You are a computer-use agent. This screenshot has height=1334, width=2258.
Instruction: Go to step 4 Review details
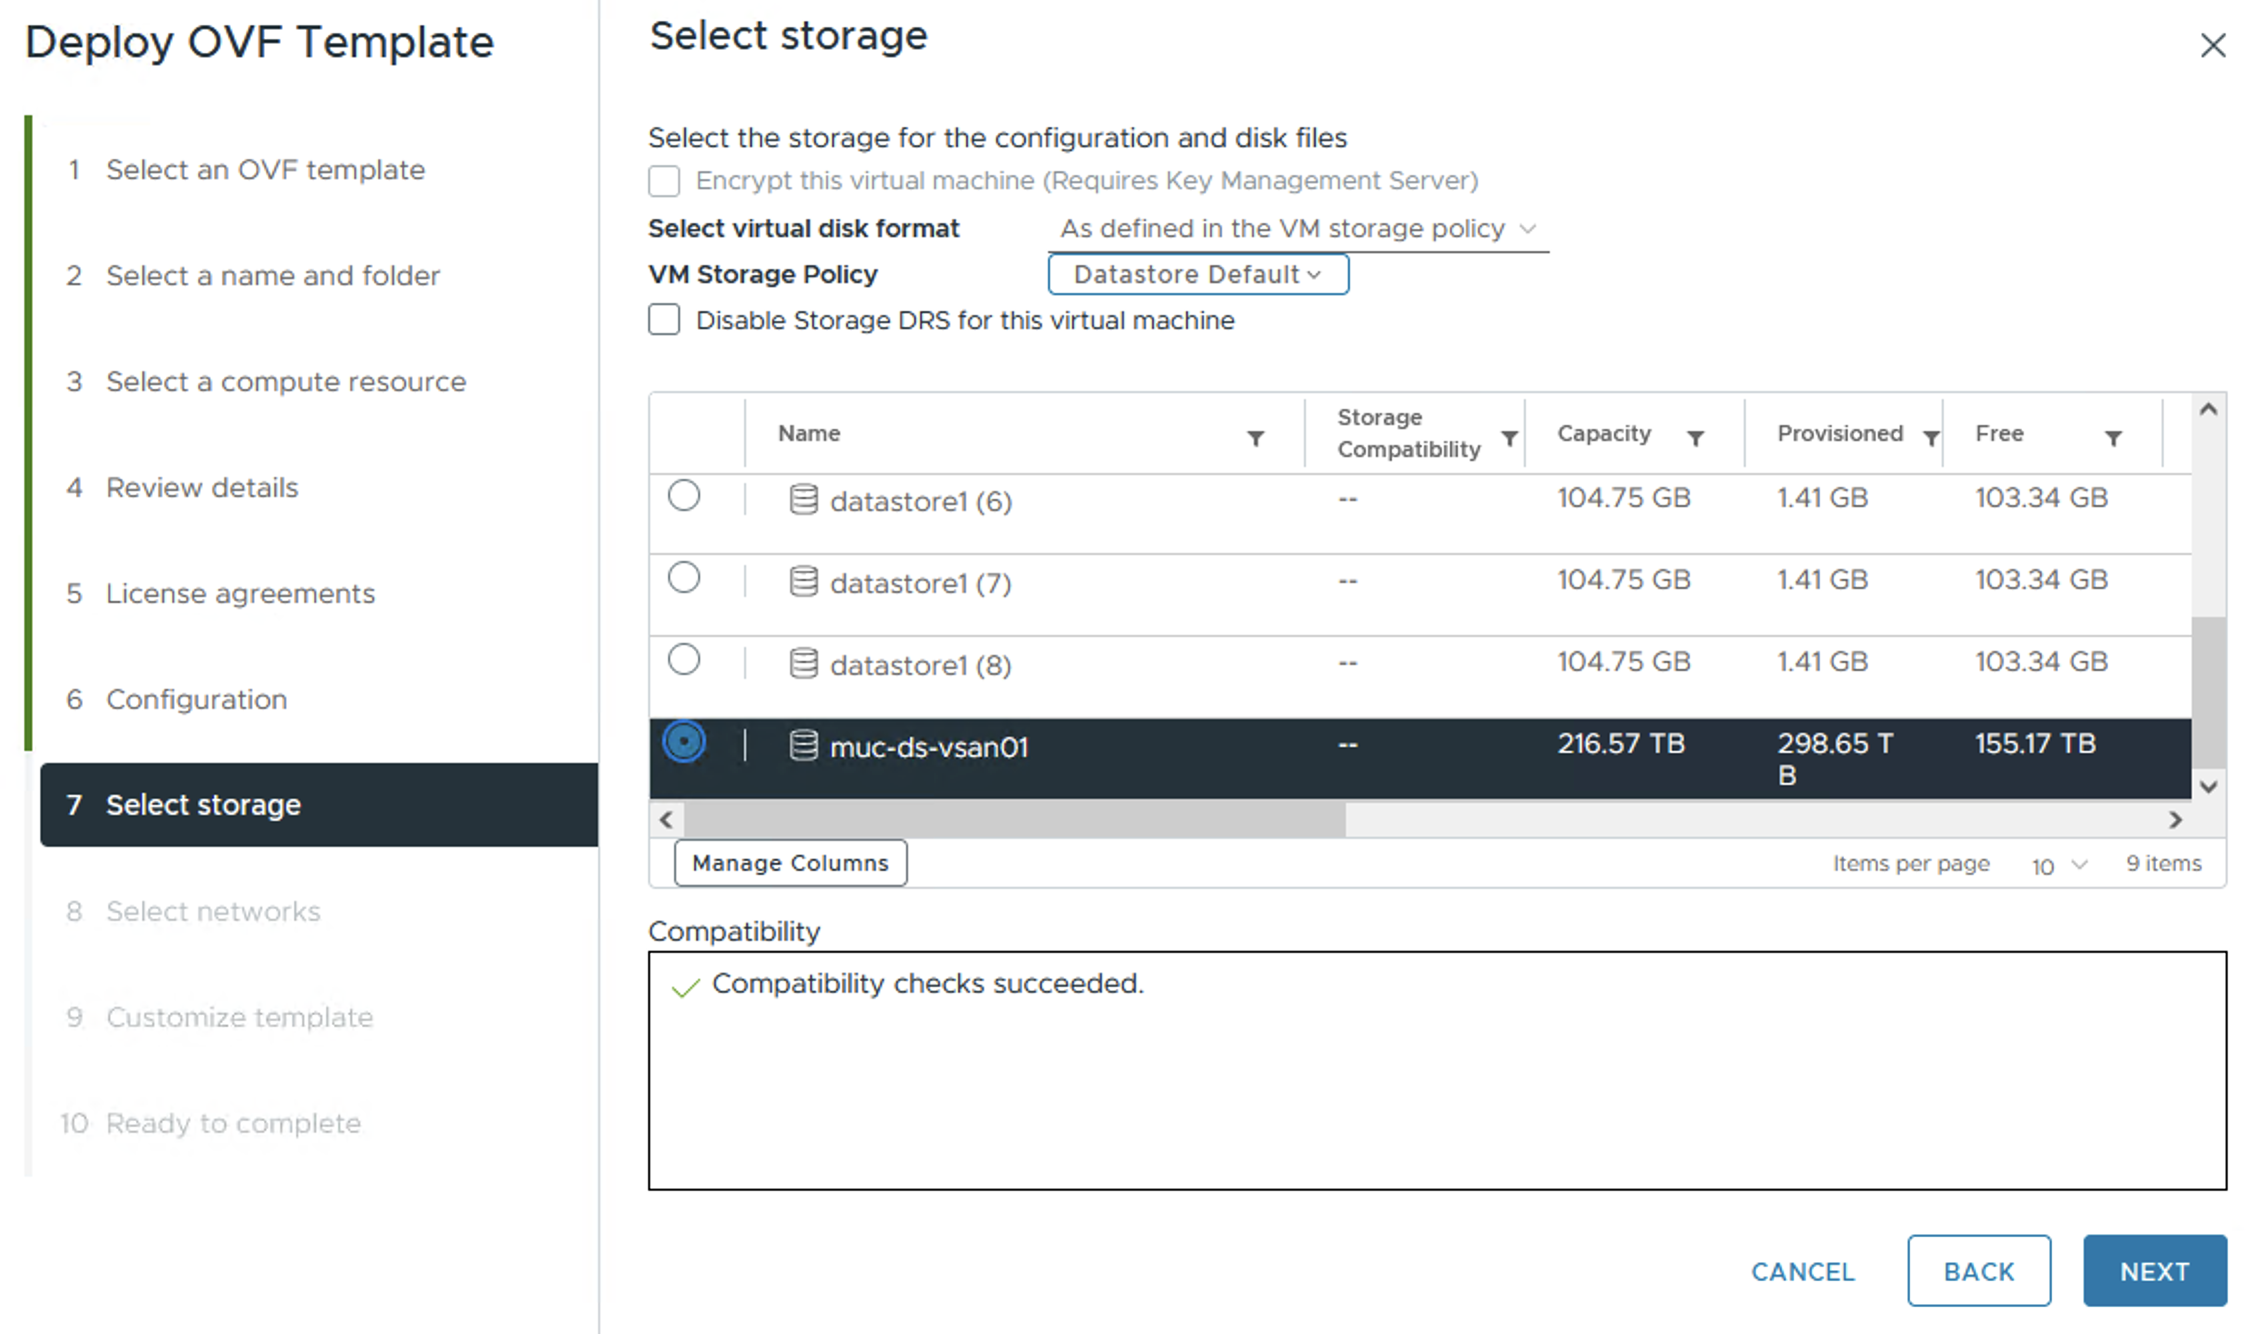pyautogui.click(x=202, y=487)
